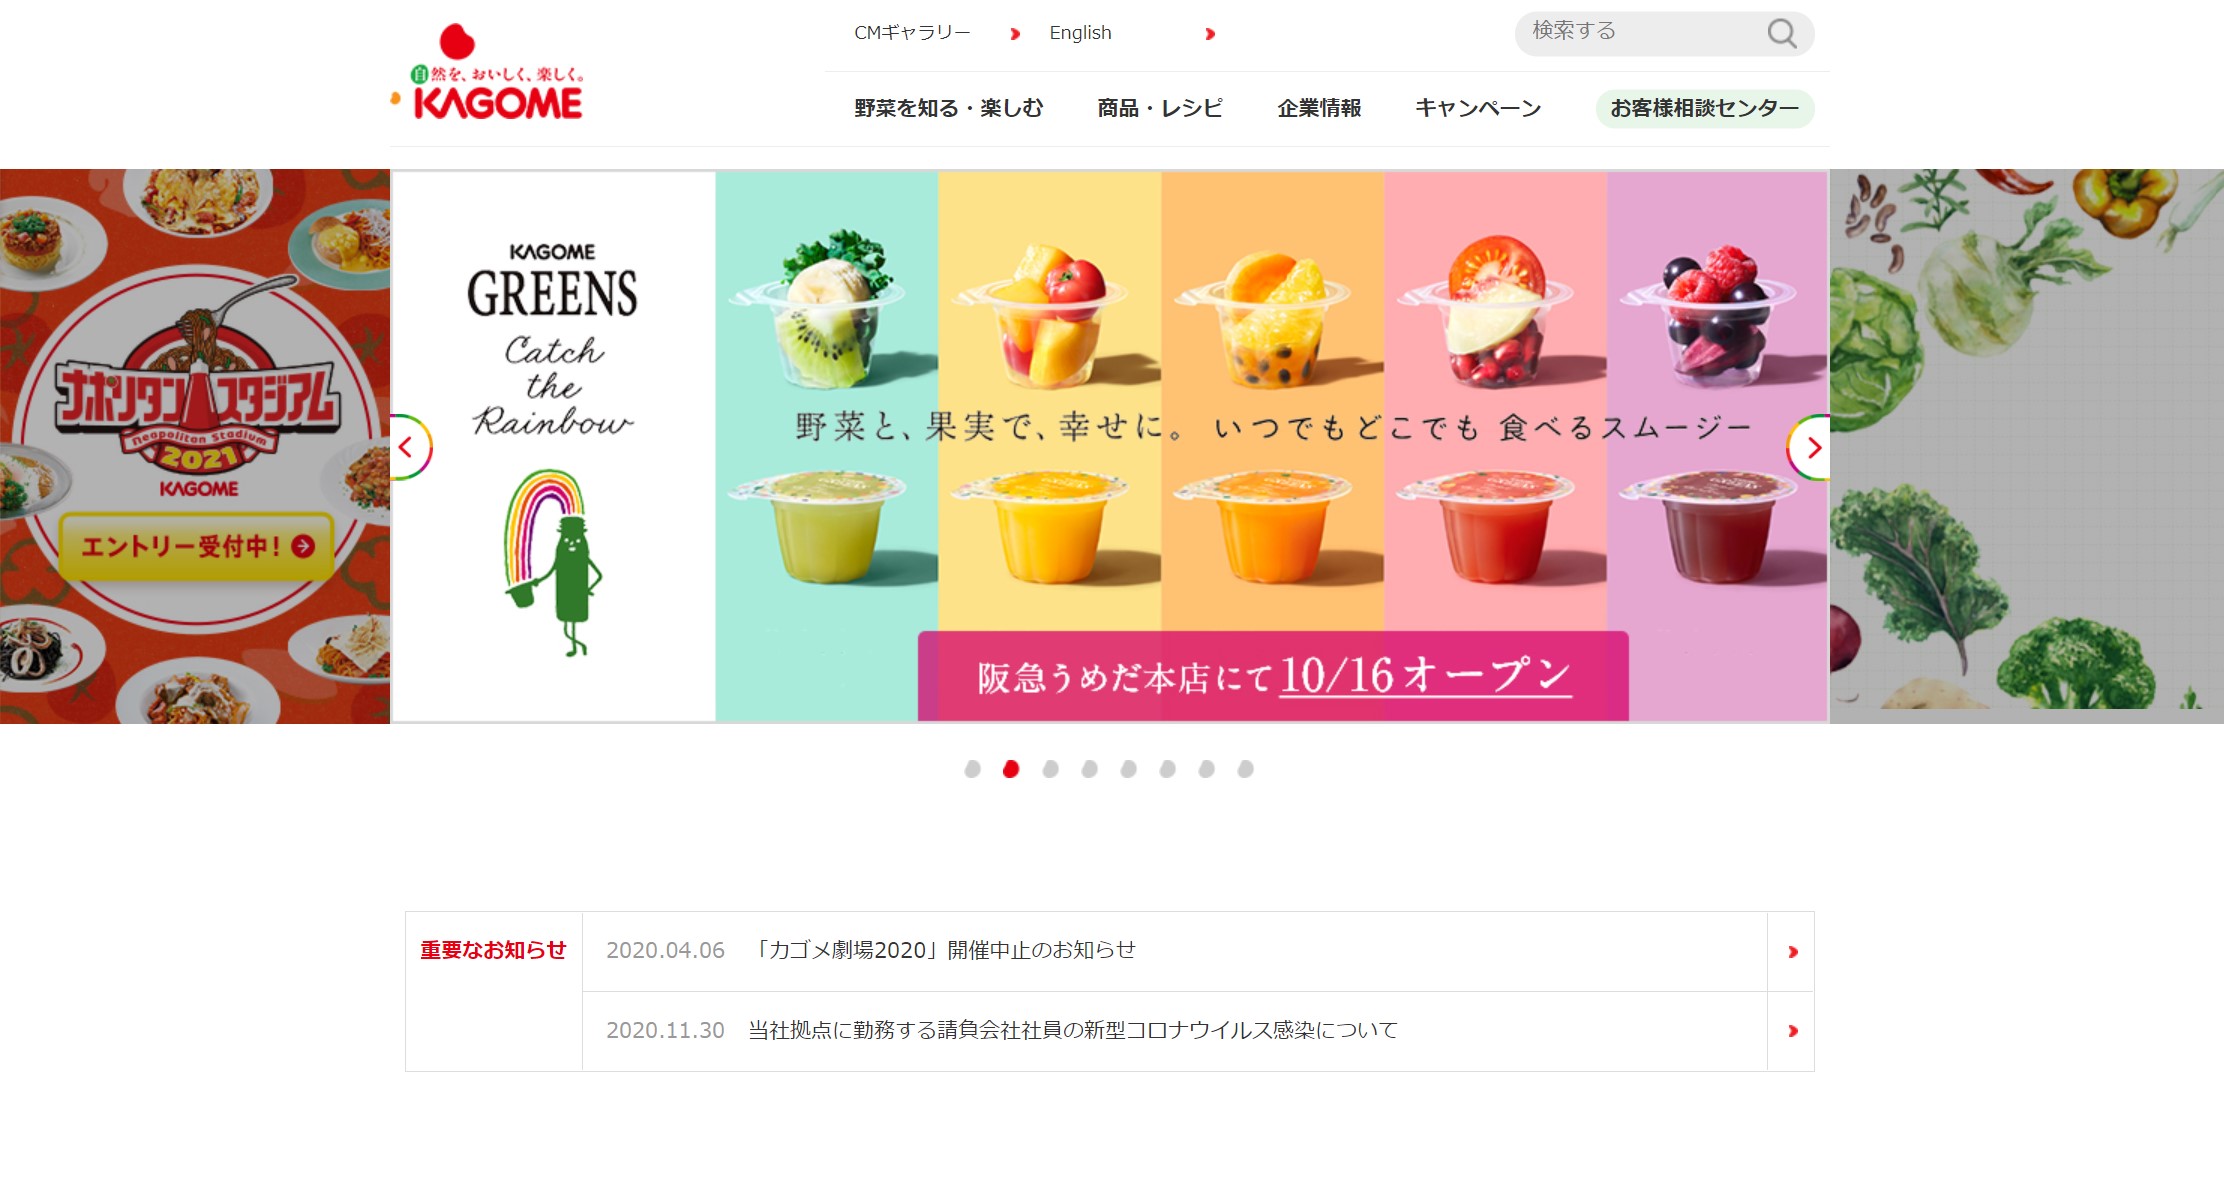Click the お客様相談センター button

coord(1704,108)
